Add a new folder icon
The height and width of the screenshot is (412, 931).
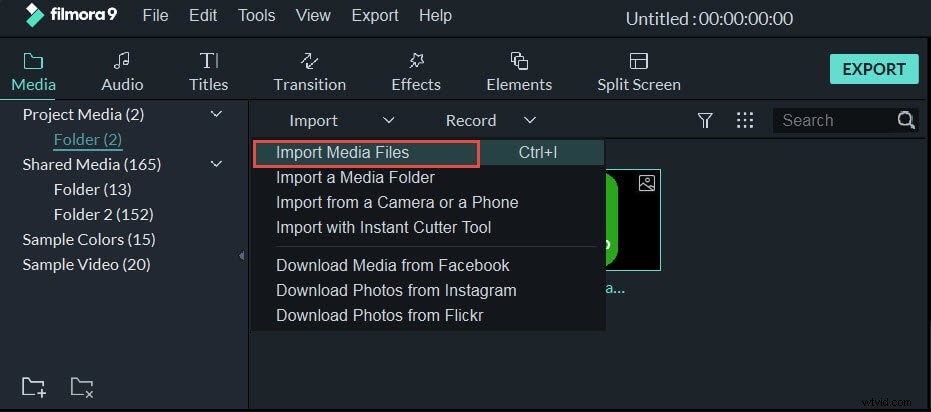[x=34, y=387]
